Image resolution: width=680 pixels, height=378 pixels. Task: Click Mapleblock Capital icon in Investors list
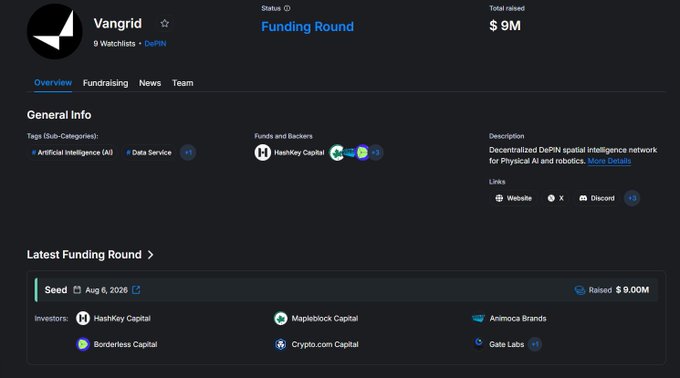(281, 318)
